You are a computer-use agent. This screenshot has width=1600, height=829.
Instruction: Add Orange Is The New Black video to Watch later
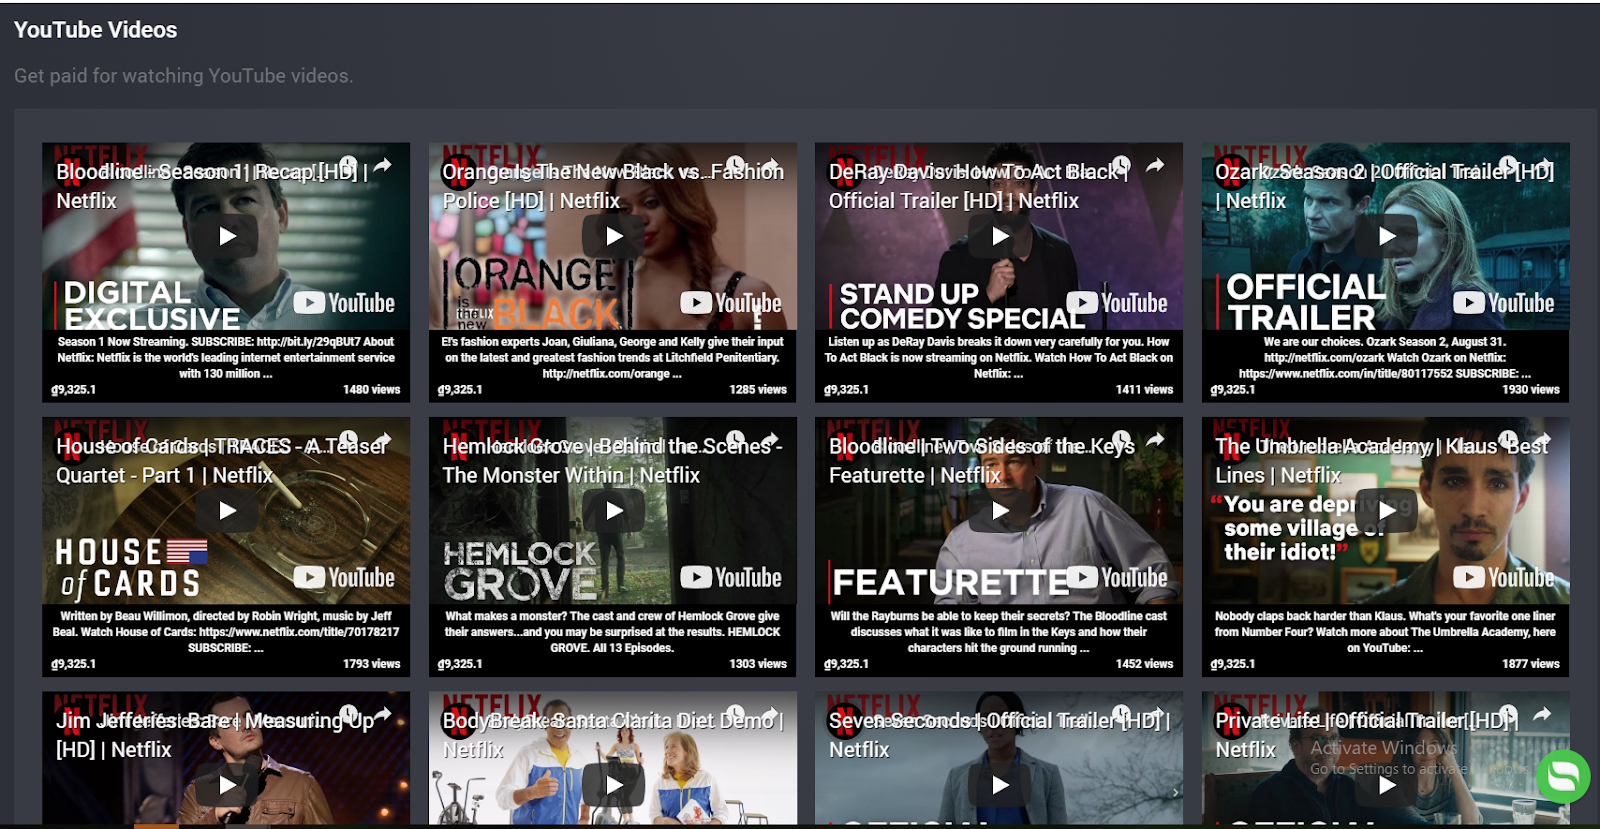click(x=735, y=165)
